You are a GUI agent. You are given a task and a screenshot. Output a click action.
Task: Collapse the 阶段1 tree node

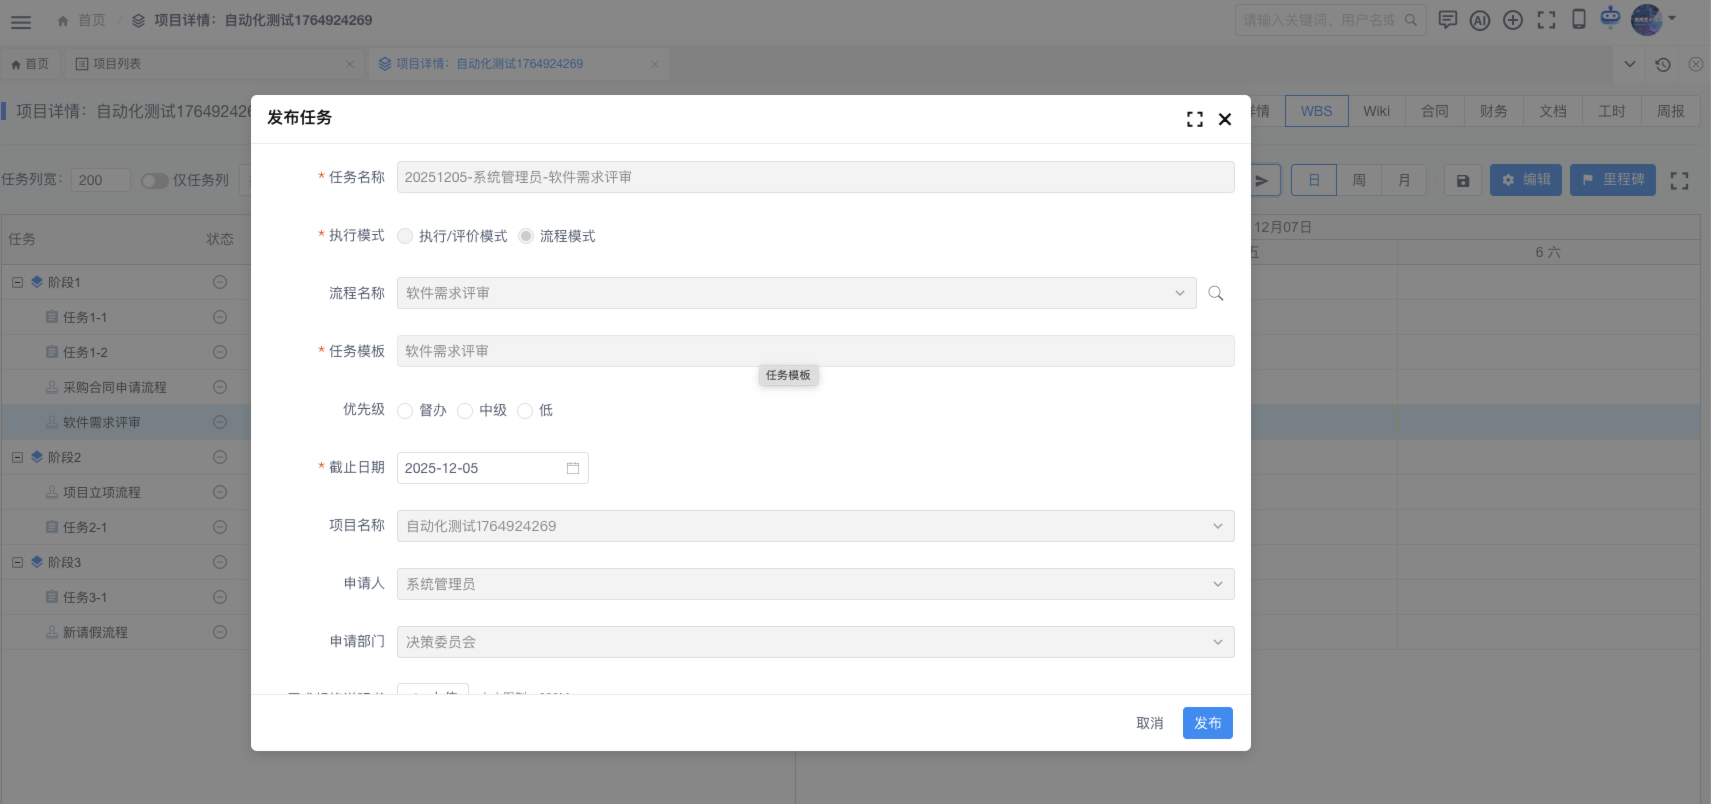(x=17, y=282)
